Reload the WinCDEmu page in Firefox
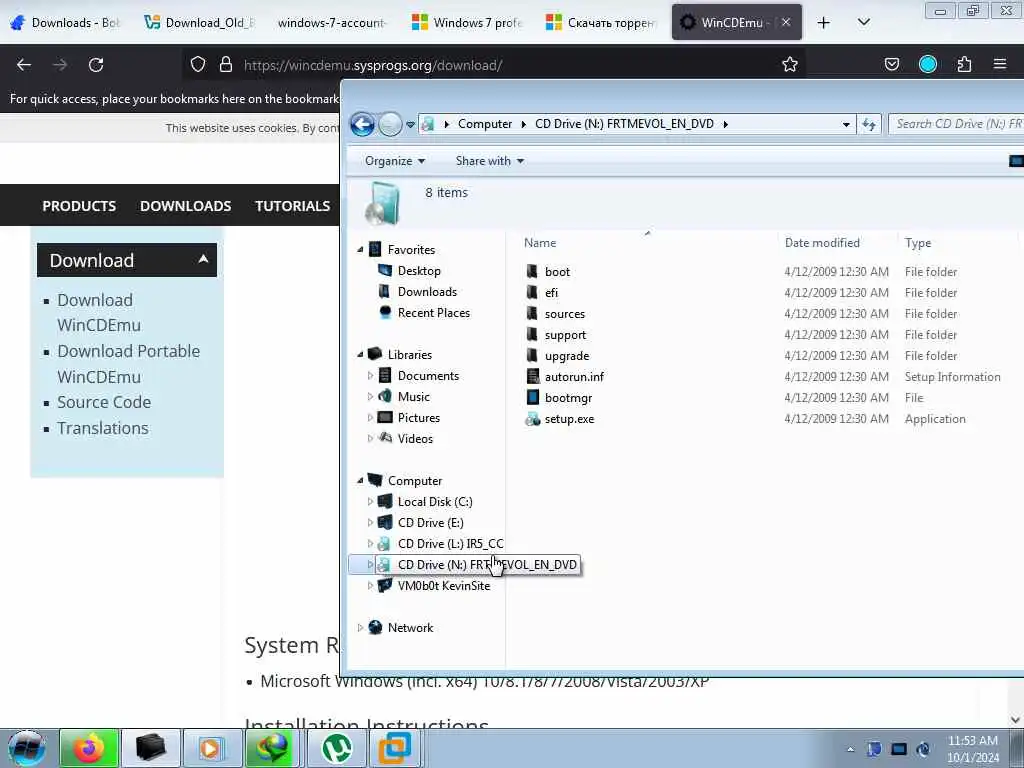This screenshot has width=1024, height=768. (96, 65)
